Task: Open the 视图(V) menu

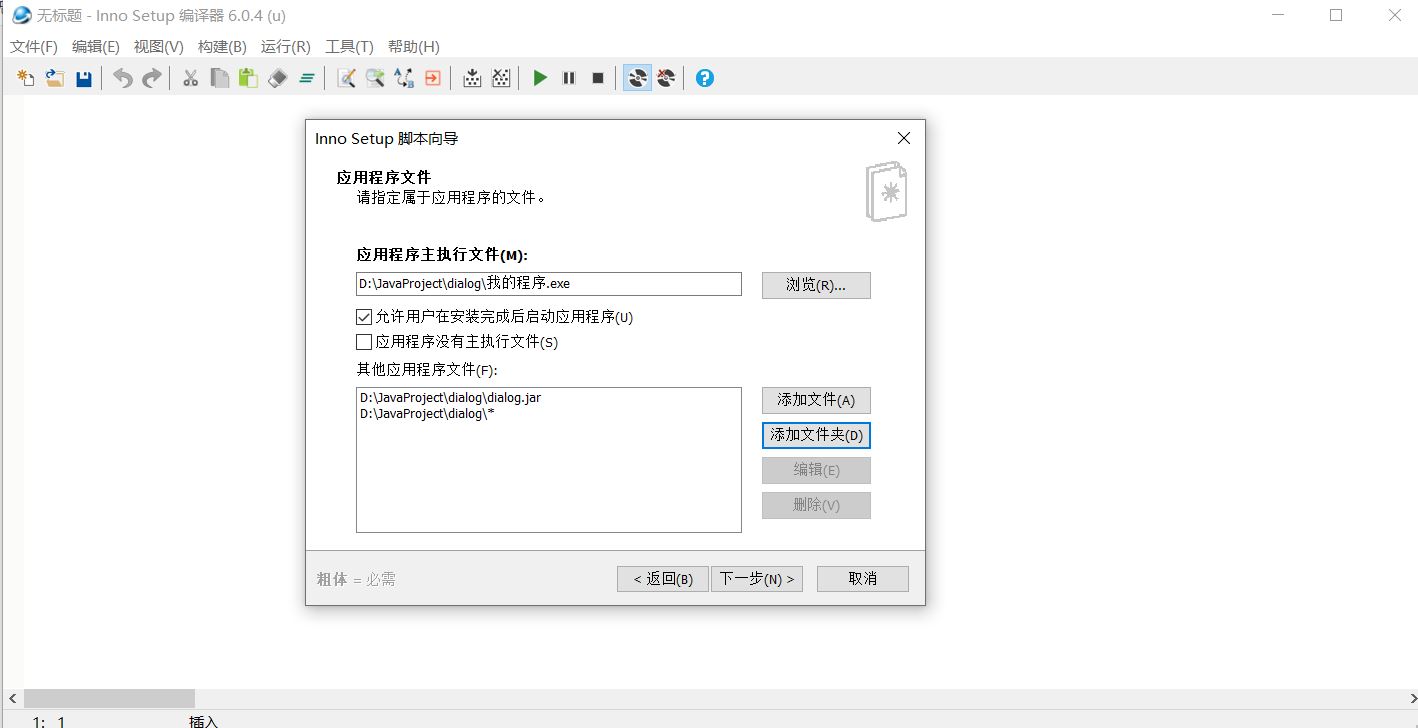Action: pyautogui.click(x=159, y=47)
